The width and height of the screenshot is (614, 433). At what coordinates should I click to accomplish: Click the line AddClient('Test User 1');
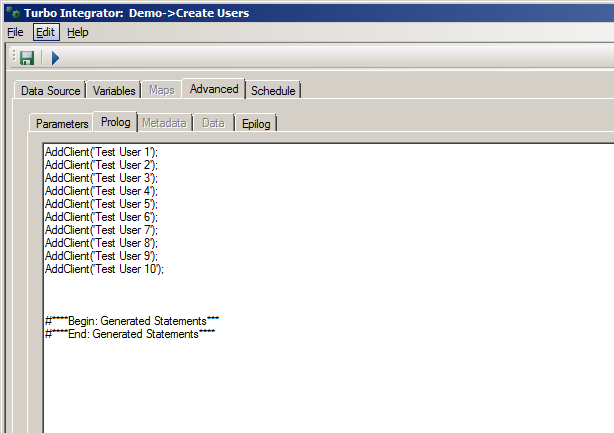(x=101, y=152)
